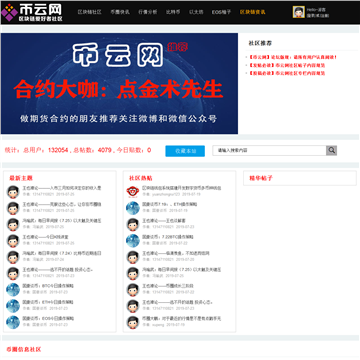The height and width of the screenshot is (360, 360).
Task: Click the 精华帖子 section heading
Action: (261, 178)
